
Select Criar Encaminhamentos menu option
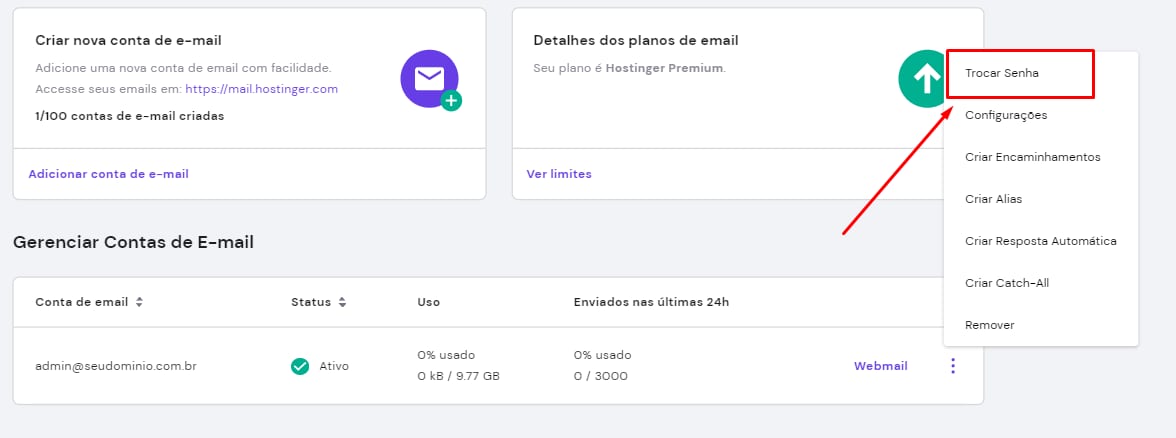pyautogui.click(x=1032, y=157)
